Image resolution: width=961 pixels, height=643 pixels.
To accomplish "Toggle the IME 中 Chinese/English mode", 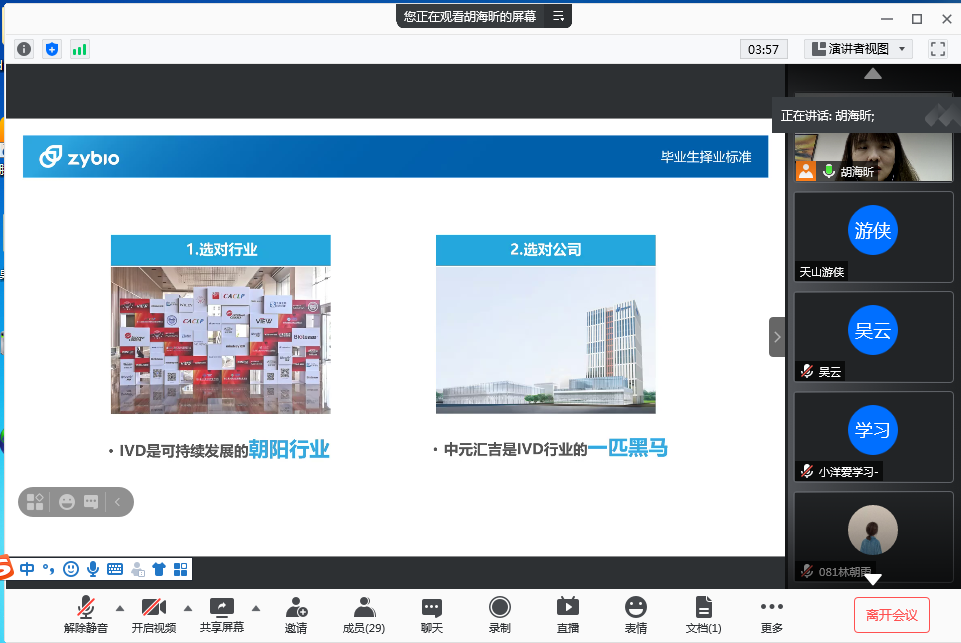I will [x=27, y=569].
